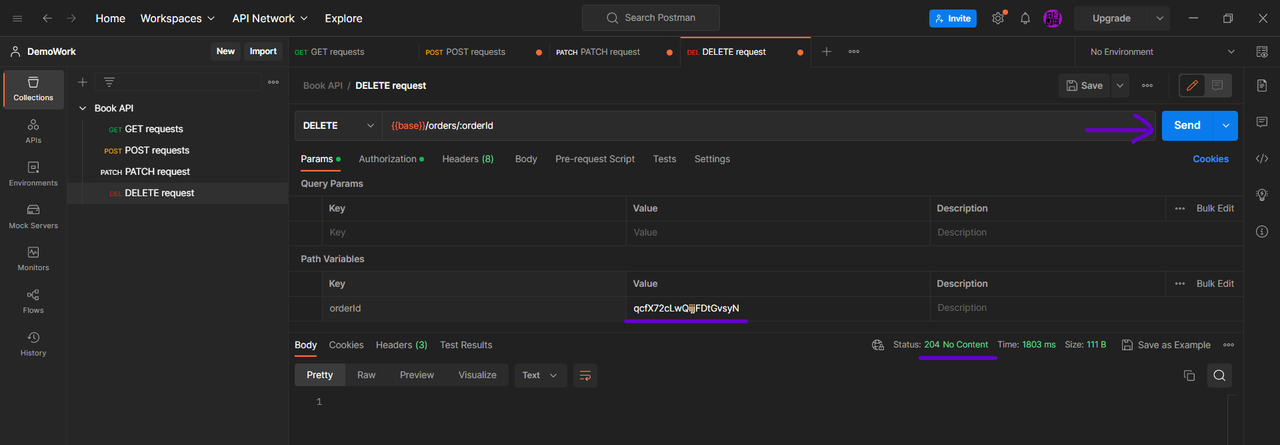Screen dimensions: 1280x445
Task: Expand the Save options arrow
Action: (1120, 86)
